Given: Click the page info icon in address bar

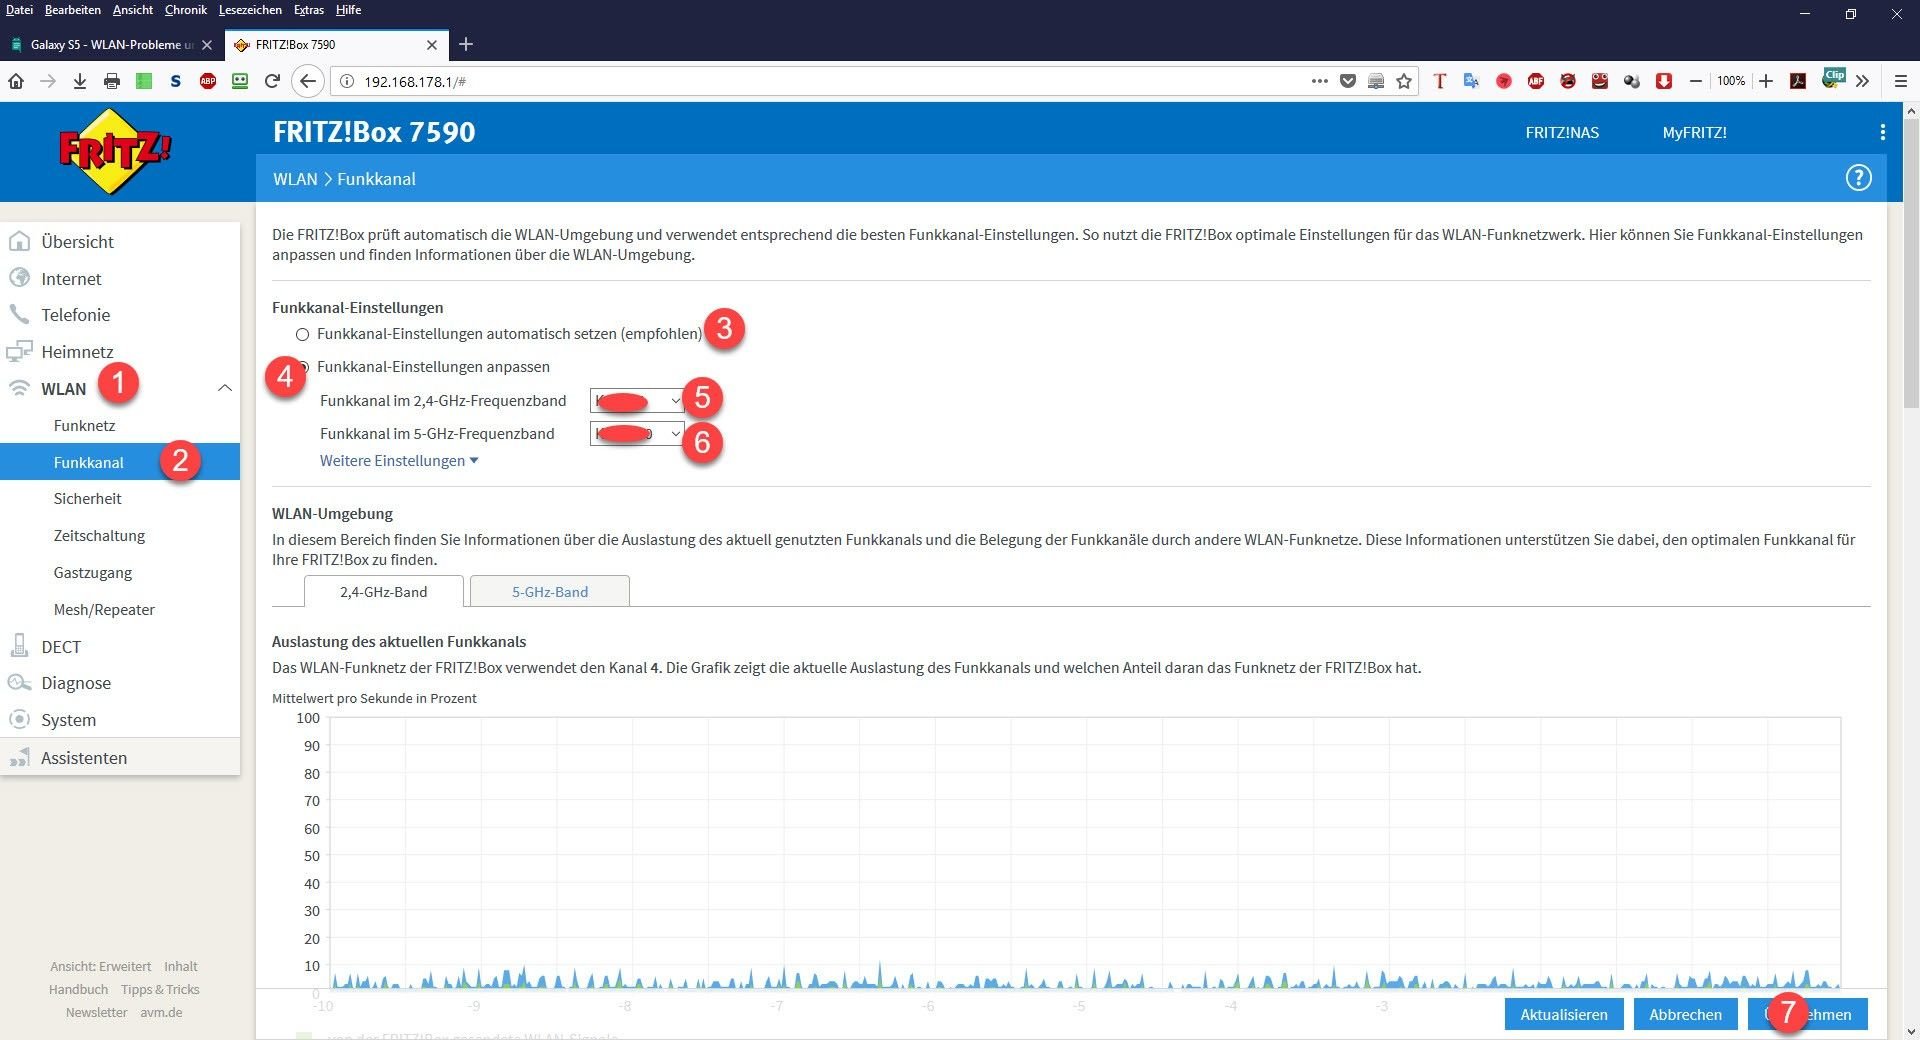Looking at the screenshot, I should click(347, 81).
